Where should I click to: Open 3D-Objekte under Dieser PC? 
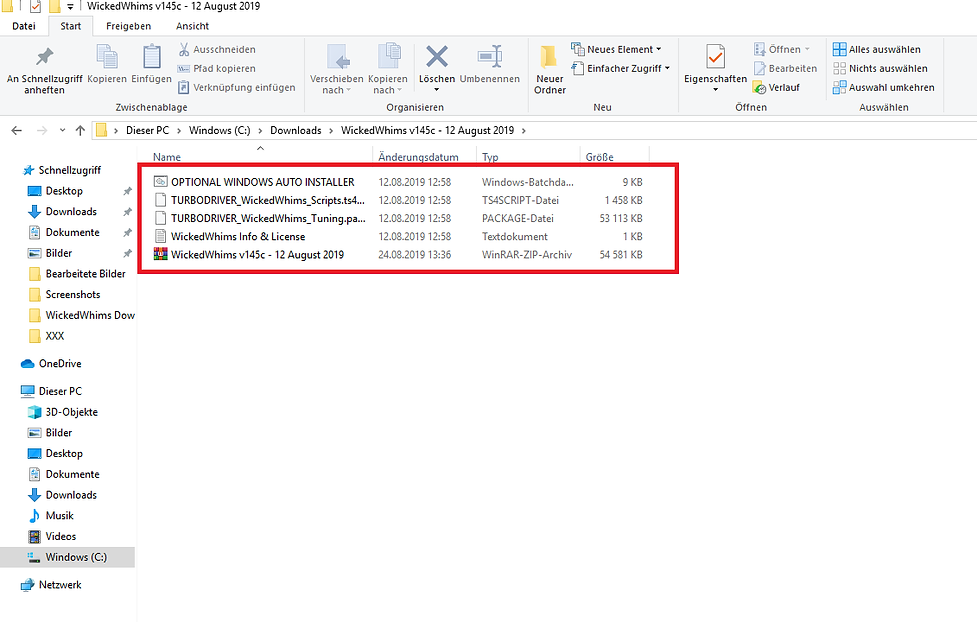tap(71, 412)
